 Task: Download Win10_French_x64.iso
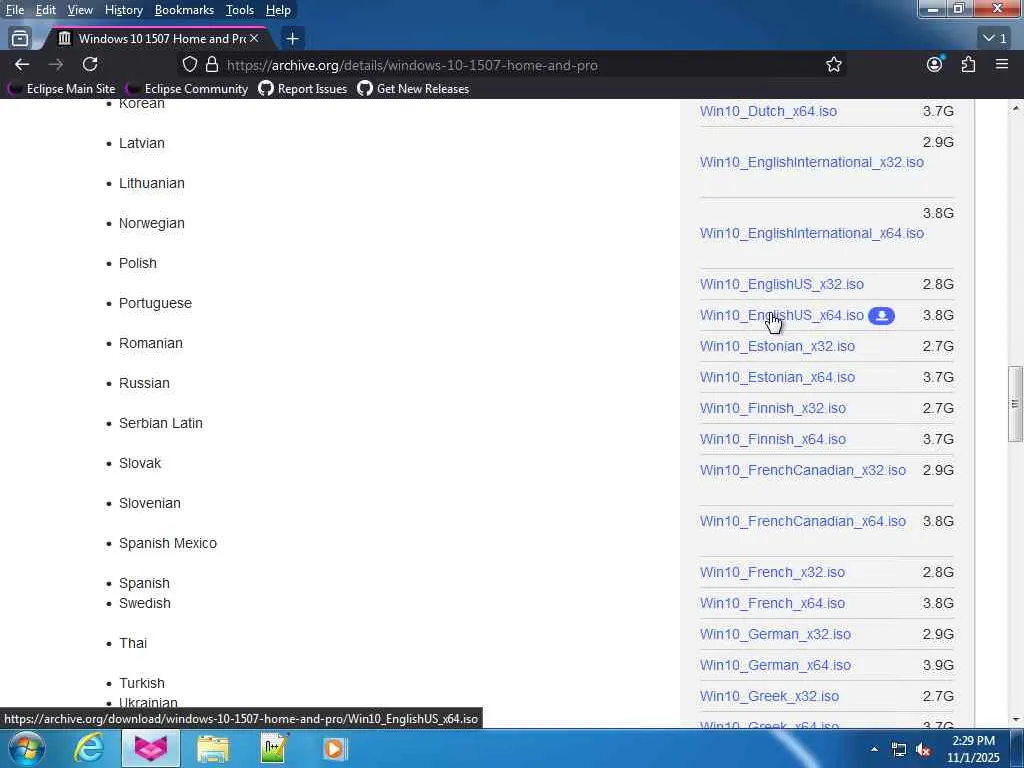pos(772,603)
